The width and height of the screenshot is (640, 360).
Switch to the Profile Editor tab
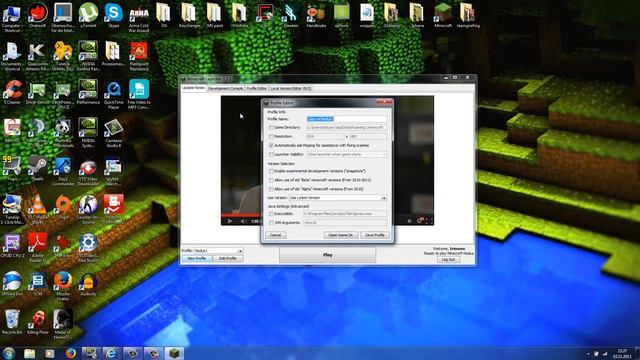[257, 88]
